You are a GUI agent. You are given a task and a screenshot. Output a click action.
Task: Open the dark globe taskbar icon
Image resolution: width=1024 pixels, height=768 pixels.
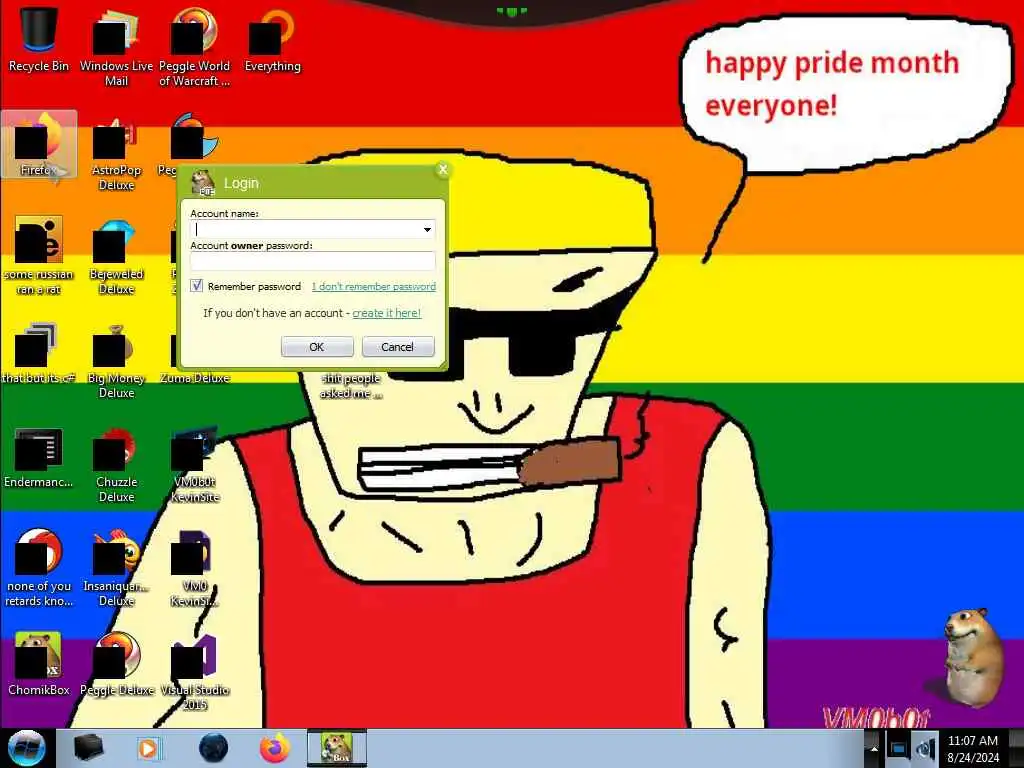214,748
